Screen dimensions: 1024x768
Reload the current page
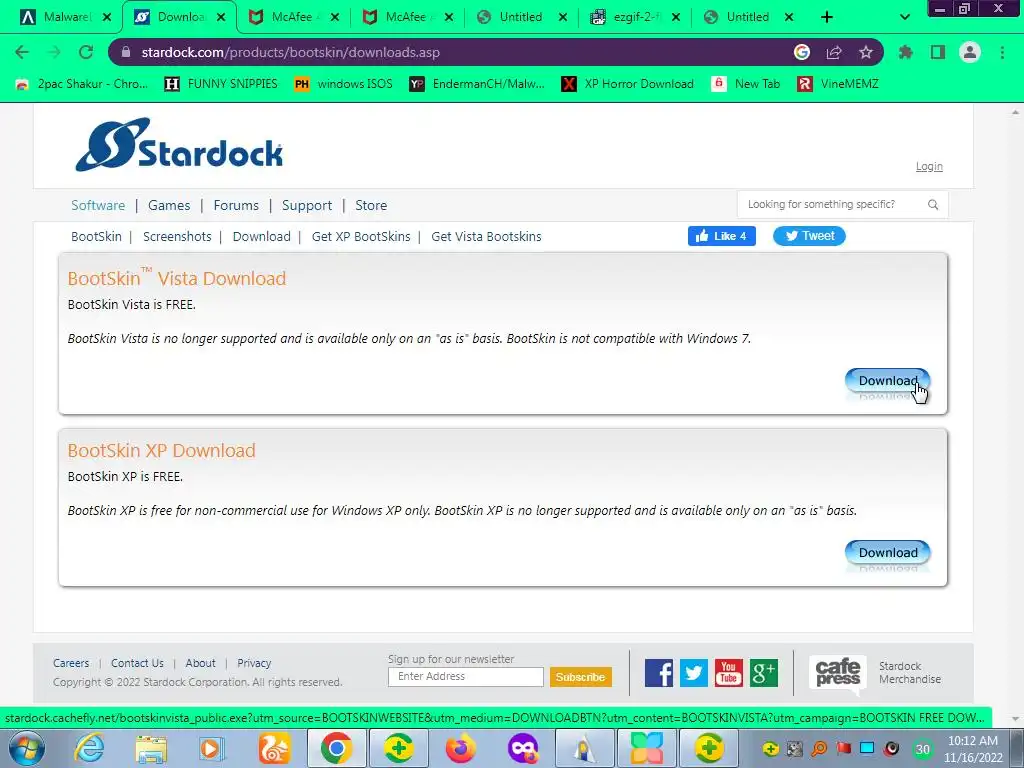(x=86, y=52)
